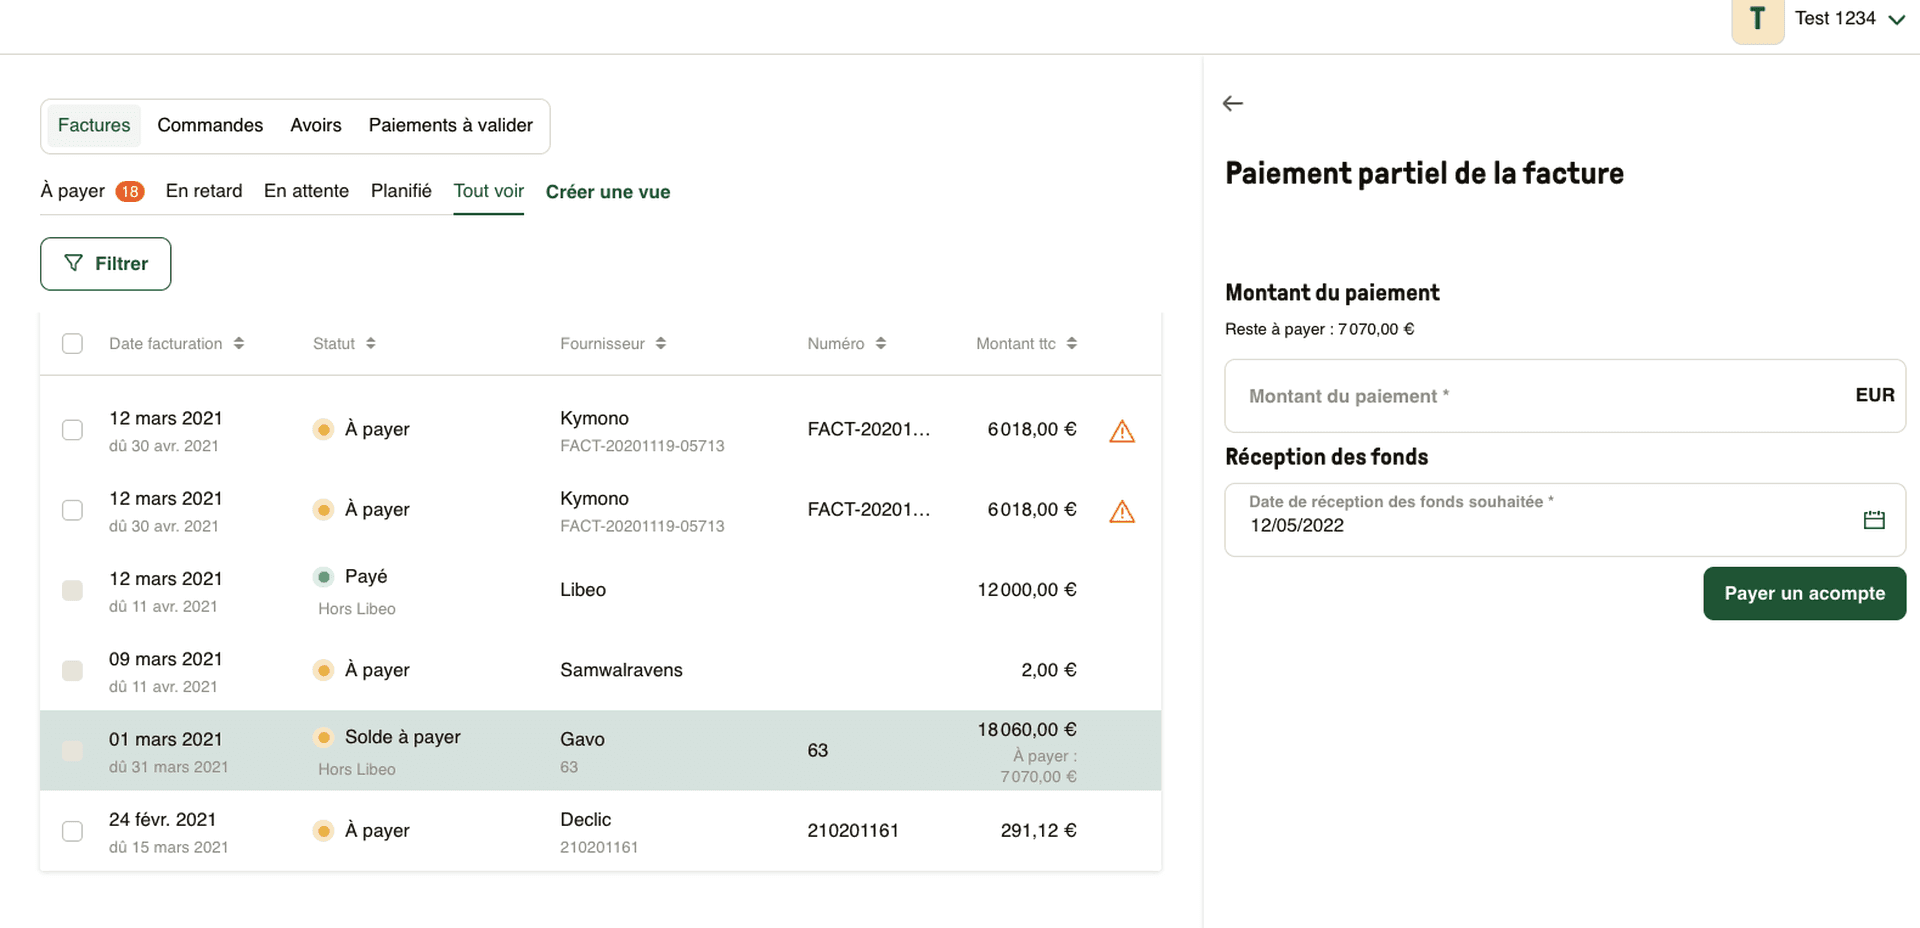Check the topmost Kymono invoice checkbox
This screenshot has width=1920, height=928.
point(72,430)
